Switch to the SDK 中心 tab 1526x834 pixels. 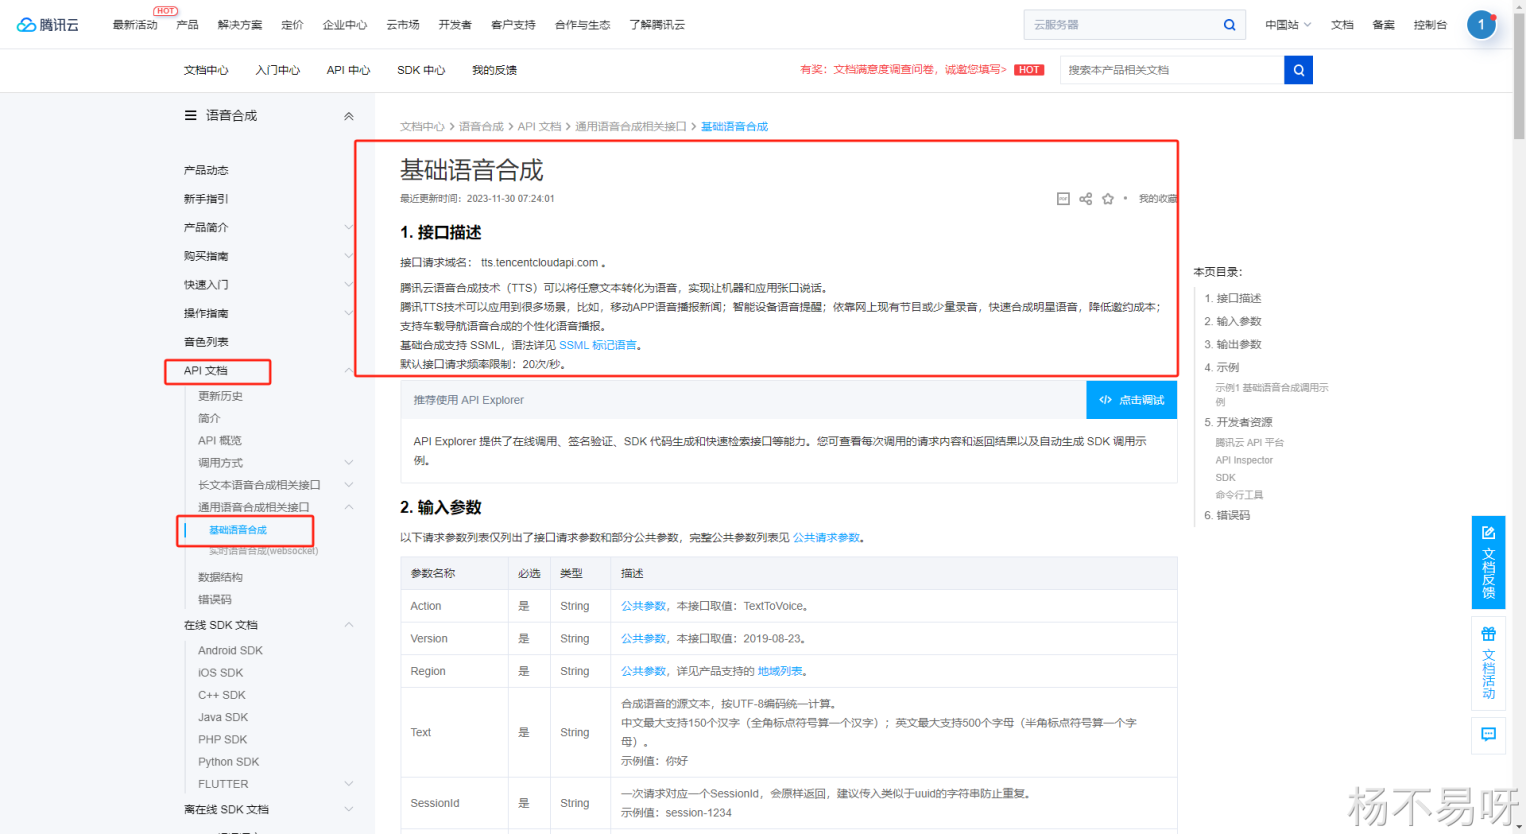421,70
